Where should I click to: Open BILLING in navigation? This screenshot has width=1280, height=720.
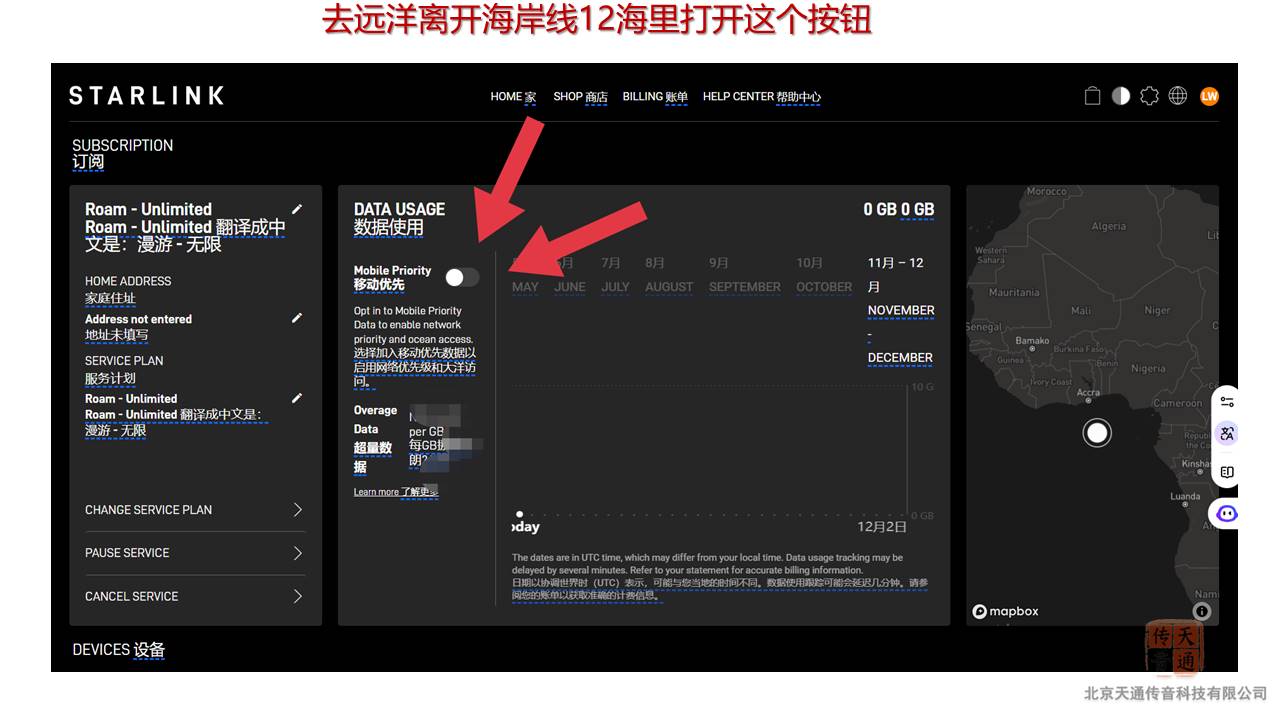tap(655, 97)
